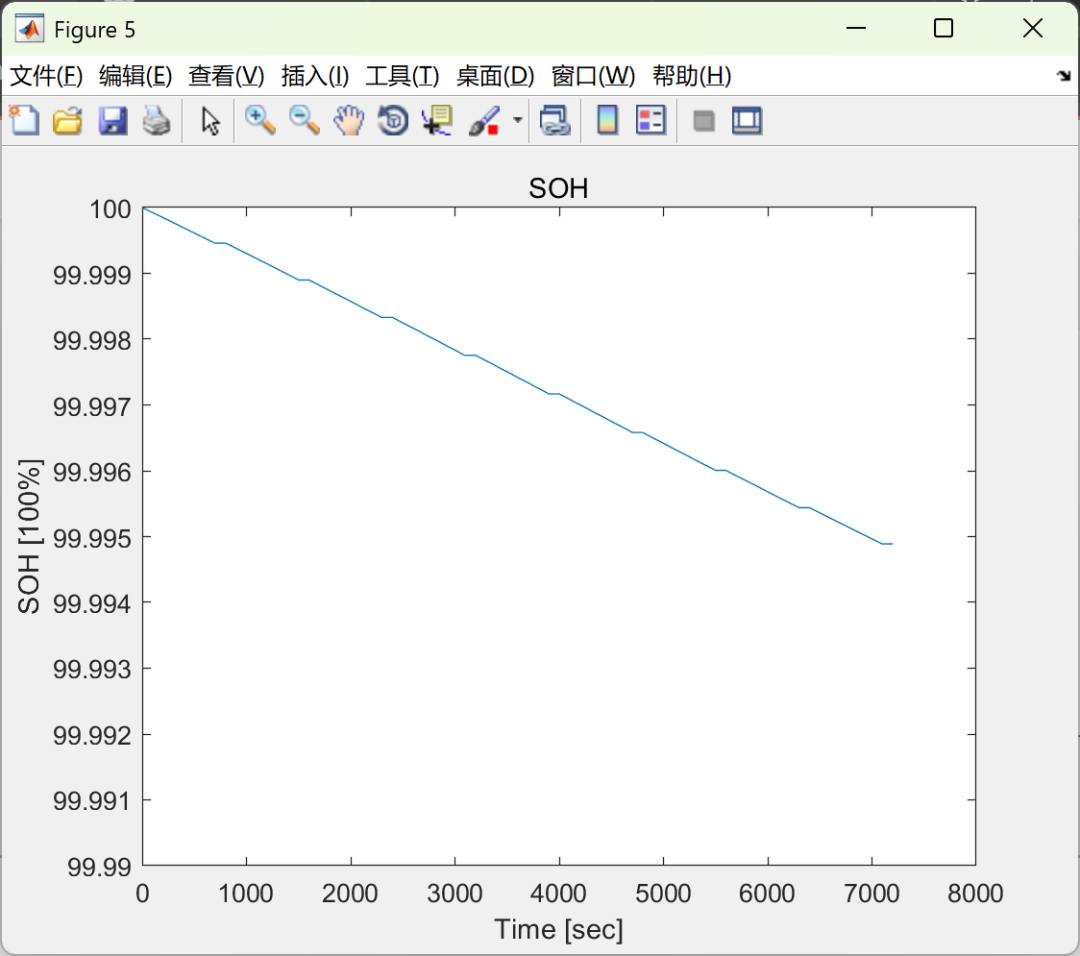The image size is (1080, 956).
Task: Select the Zoom In tool
Action: (259, 120)
